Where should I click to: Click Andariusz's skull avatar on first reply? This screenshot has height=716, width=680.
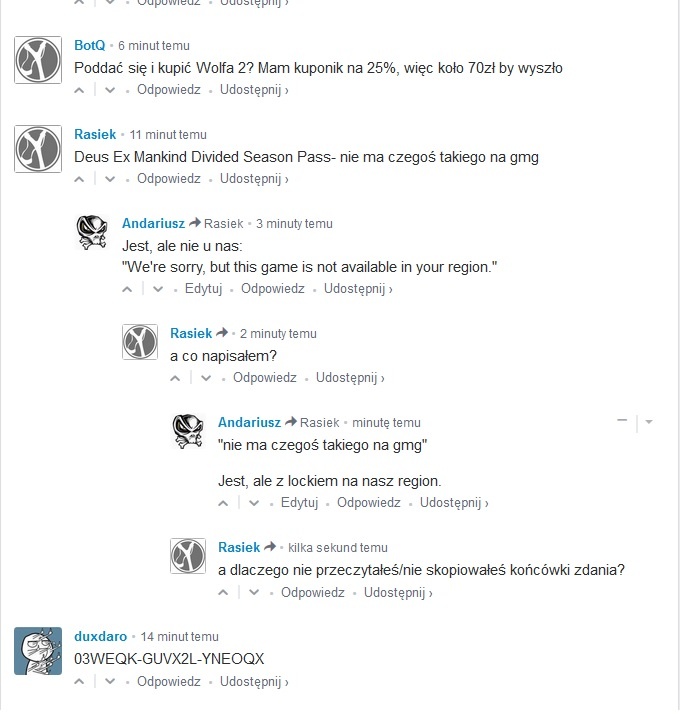click(x=92, y=232)
